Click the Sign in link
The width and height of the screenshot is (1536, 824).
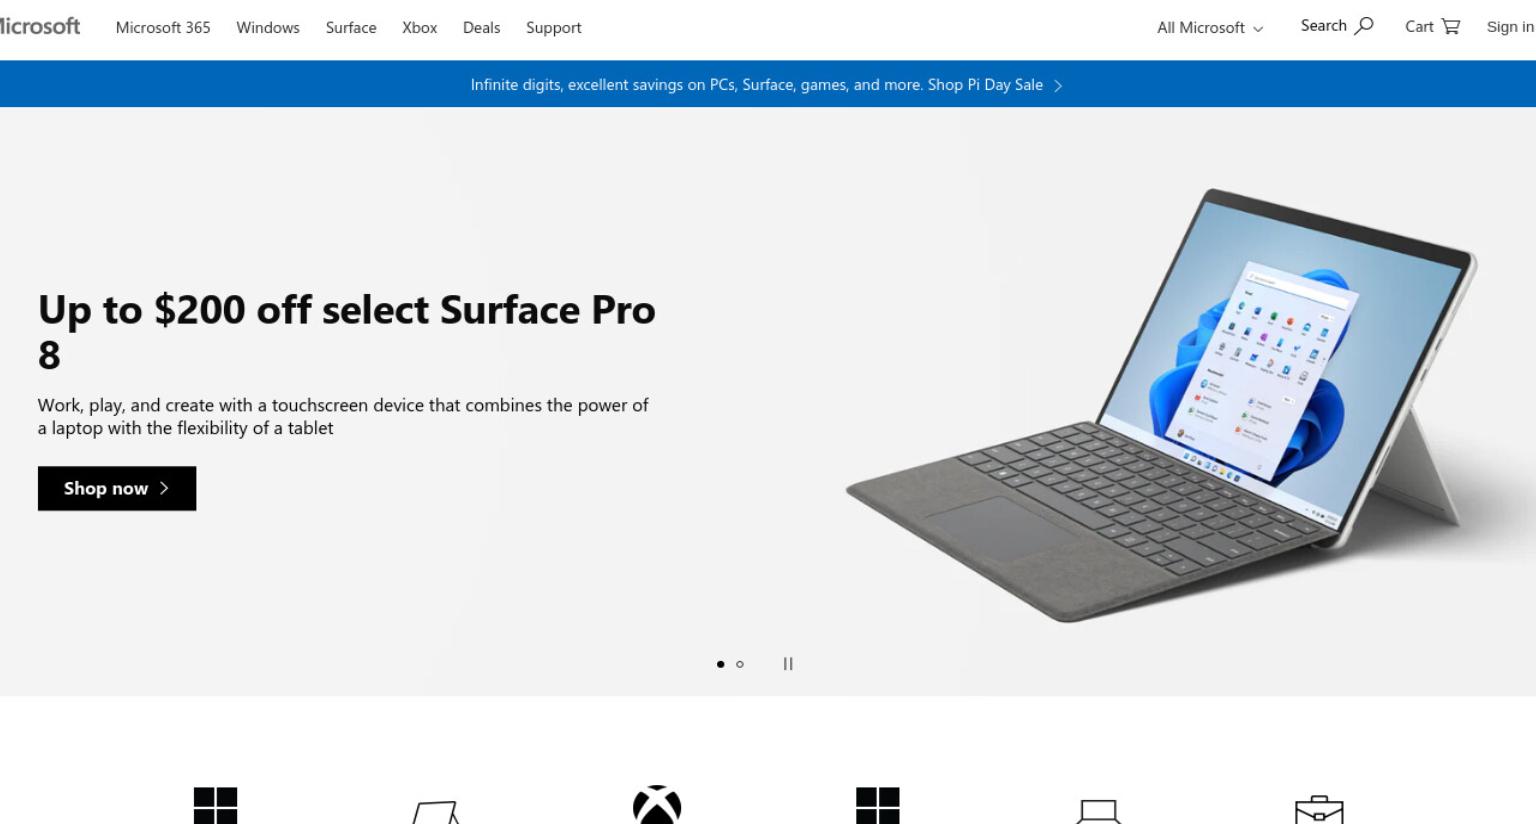1510,27
